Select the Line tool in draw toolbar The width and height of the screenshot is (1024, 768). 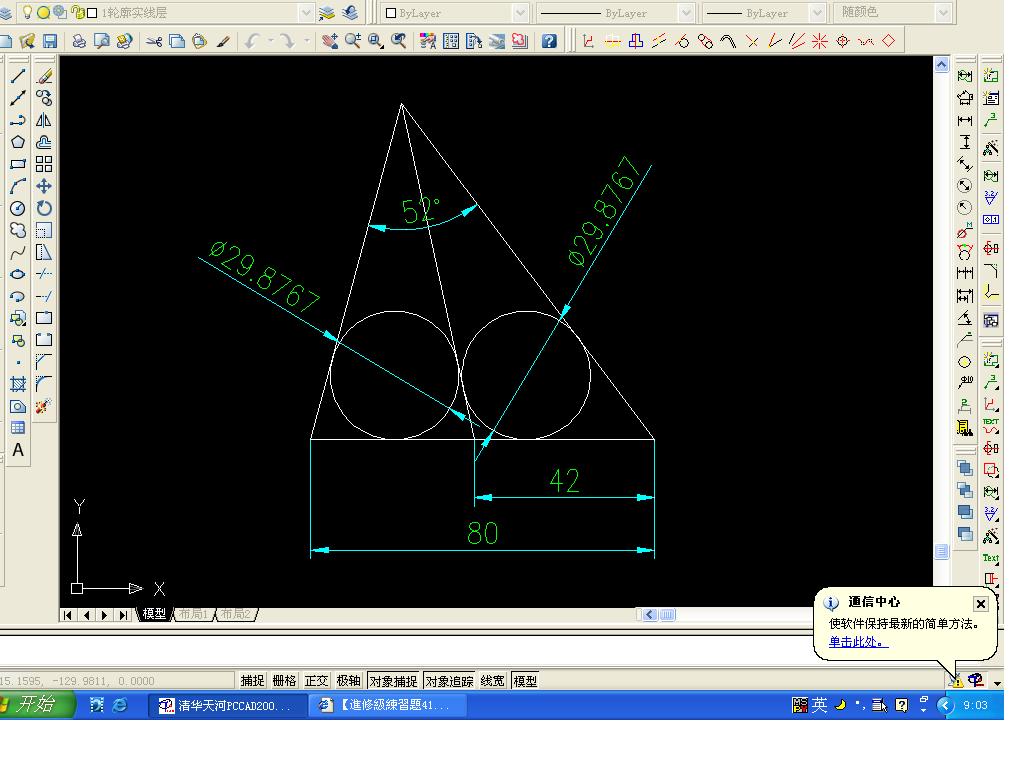coord(18,76)
